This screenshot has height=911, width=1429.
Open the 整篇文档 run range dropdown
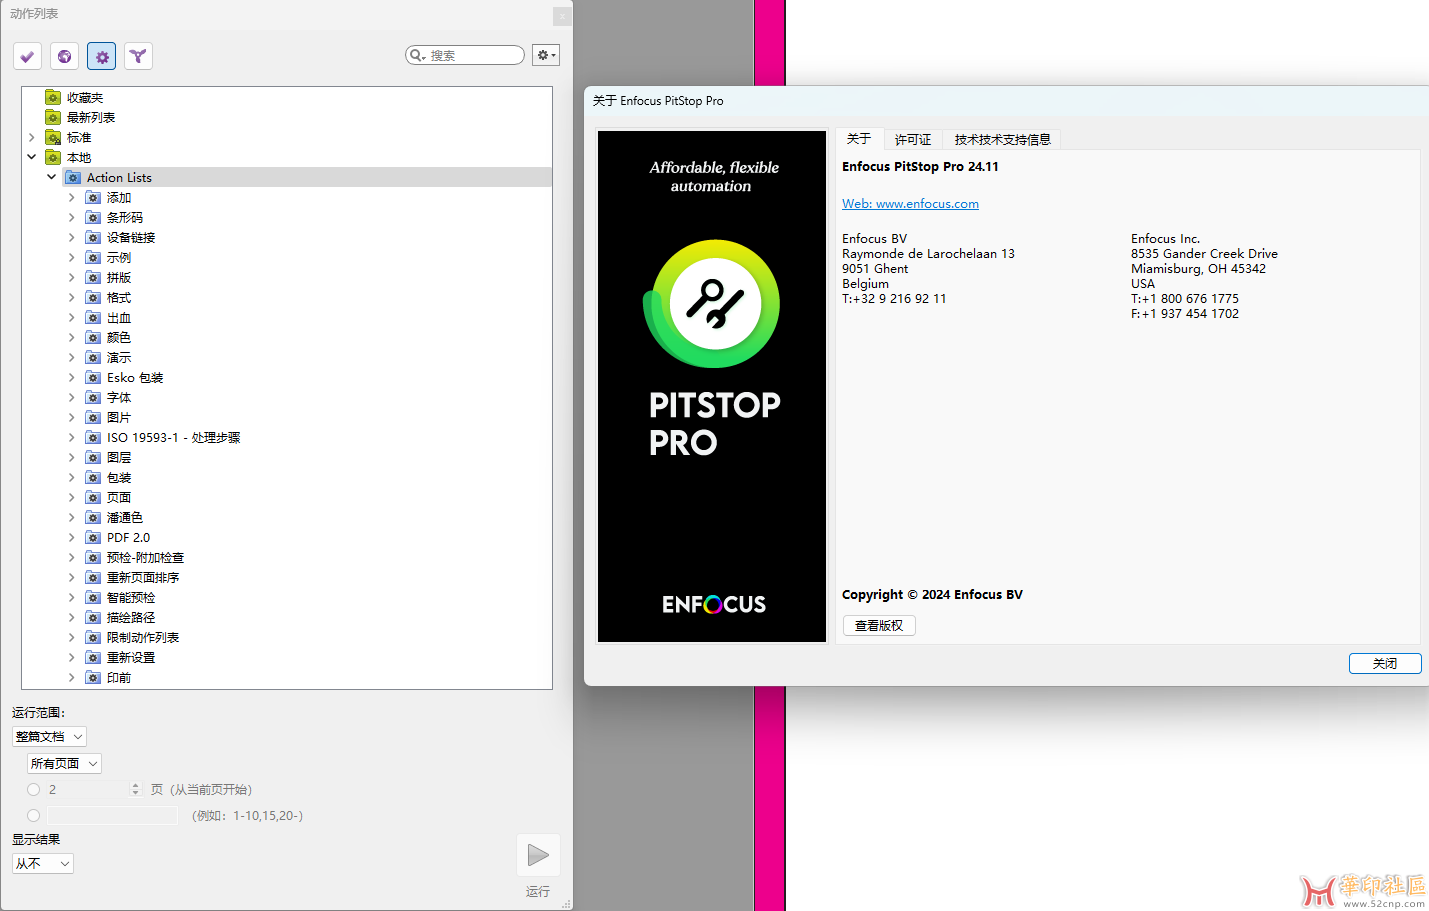click(x=49, y=736)
